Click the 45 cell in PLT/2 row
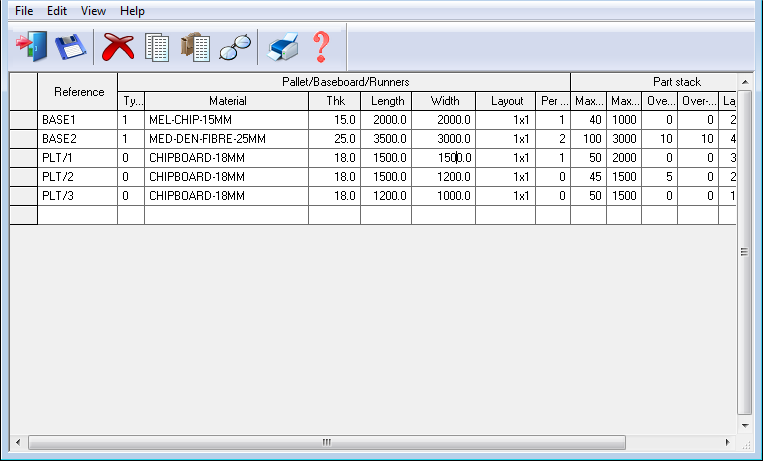763x461 pixels. point(588,177)
